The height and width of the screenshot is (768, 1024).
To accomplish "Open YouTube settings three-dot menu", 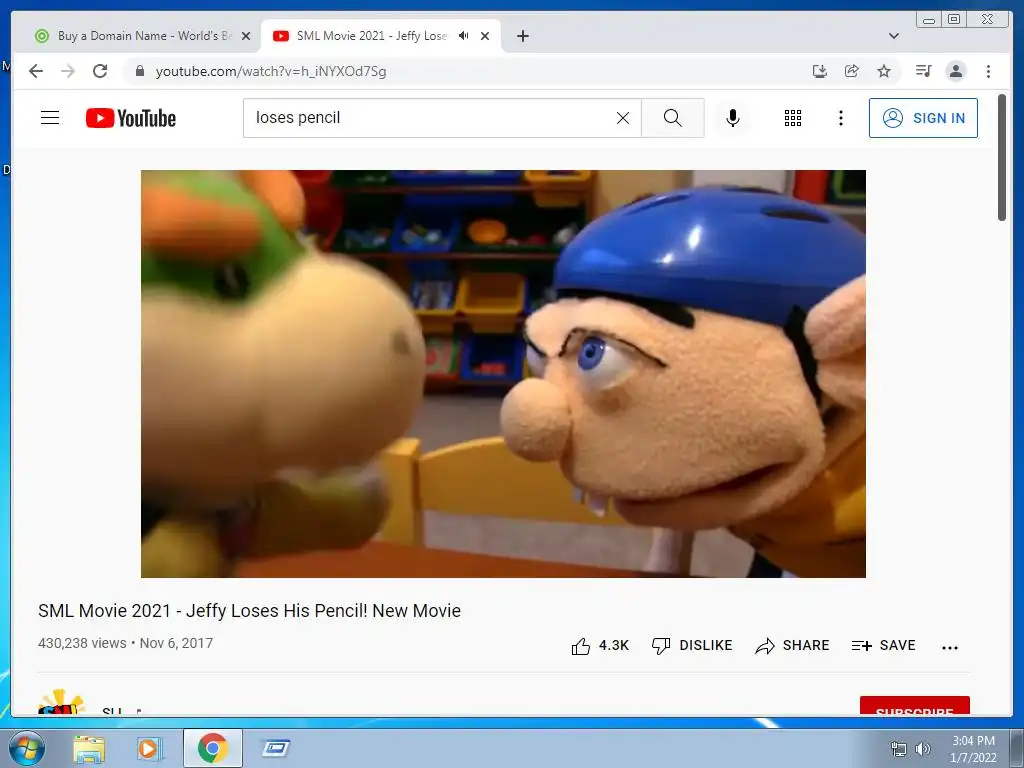I will (x=840, y=118).
